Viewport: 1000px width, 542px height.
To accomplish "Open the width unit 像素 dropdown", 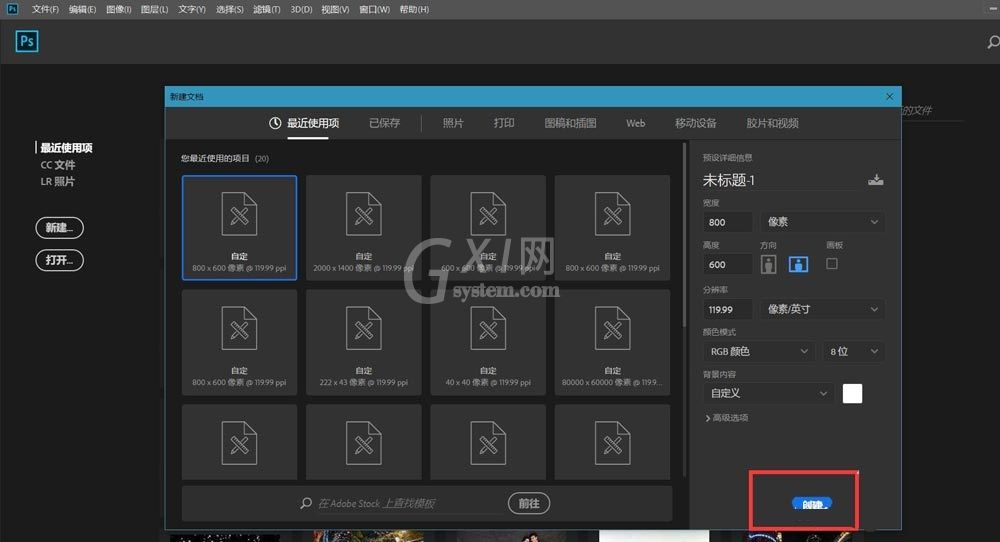I will tap(822, 222).
